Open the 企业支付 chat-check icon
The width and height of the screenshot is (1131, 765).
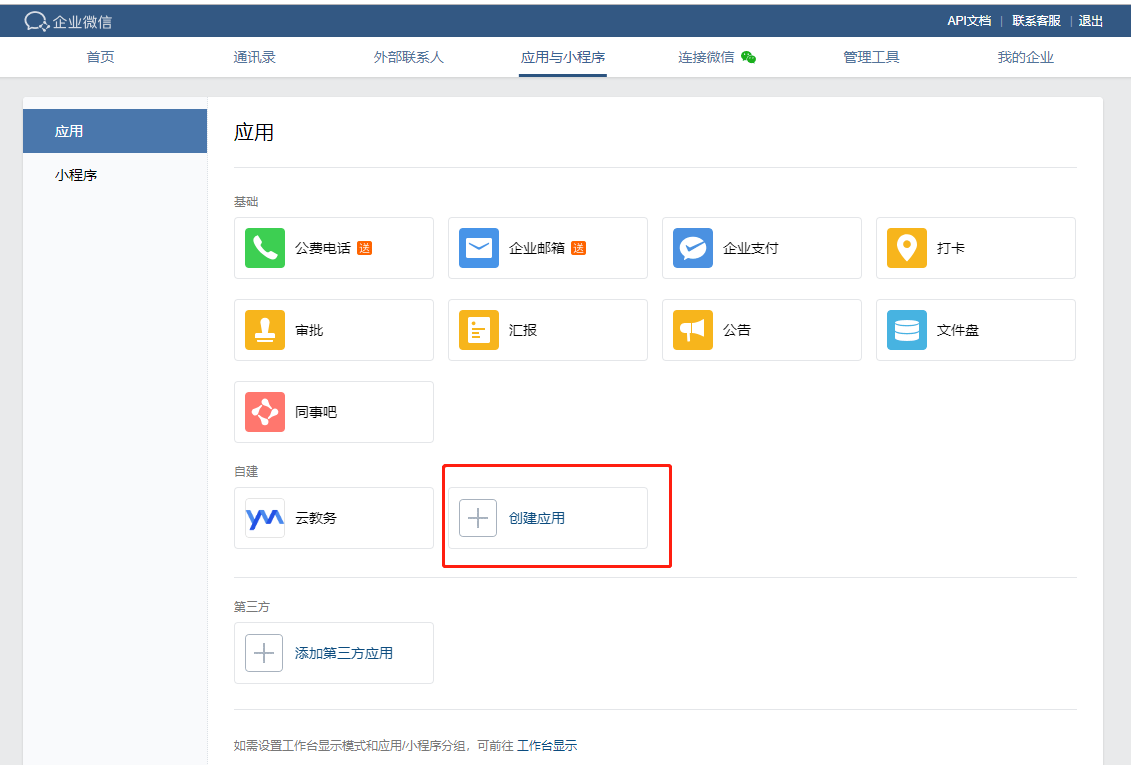[x=692, y=248]
